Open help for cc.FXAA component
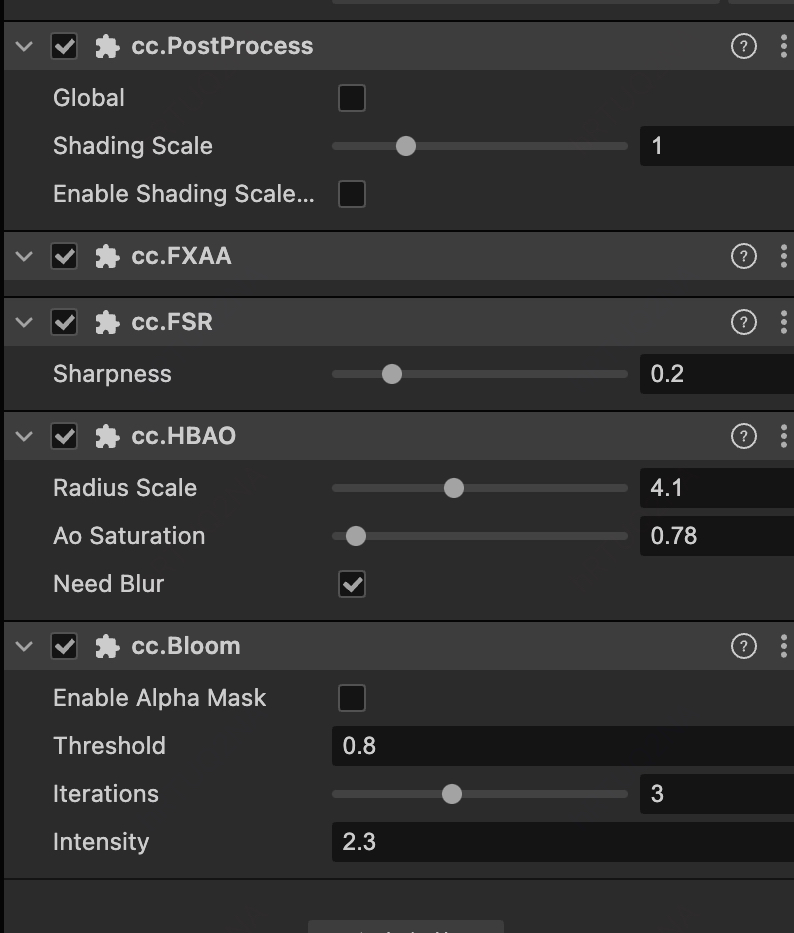This screenshot has height=933, width=794. point(744,256)
